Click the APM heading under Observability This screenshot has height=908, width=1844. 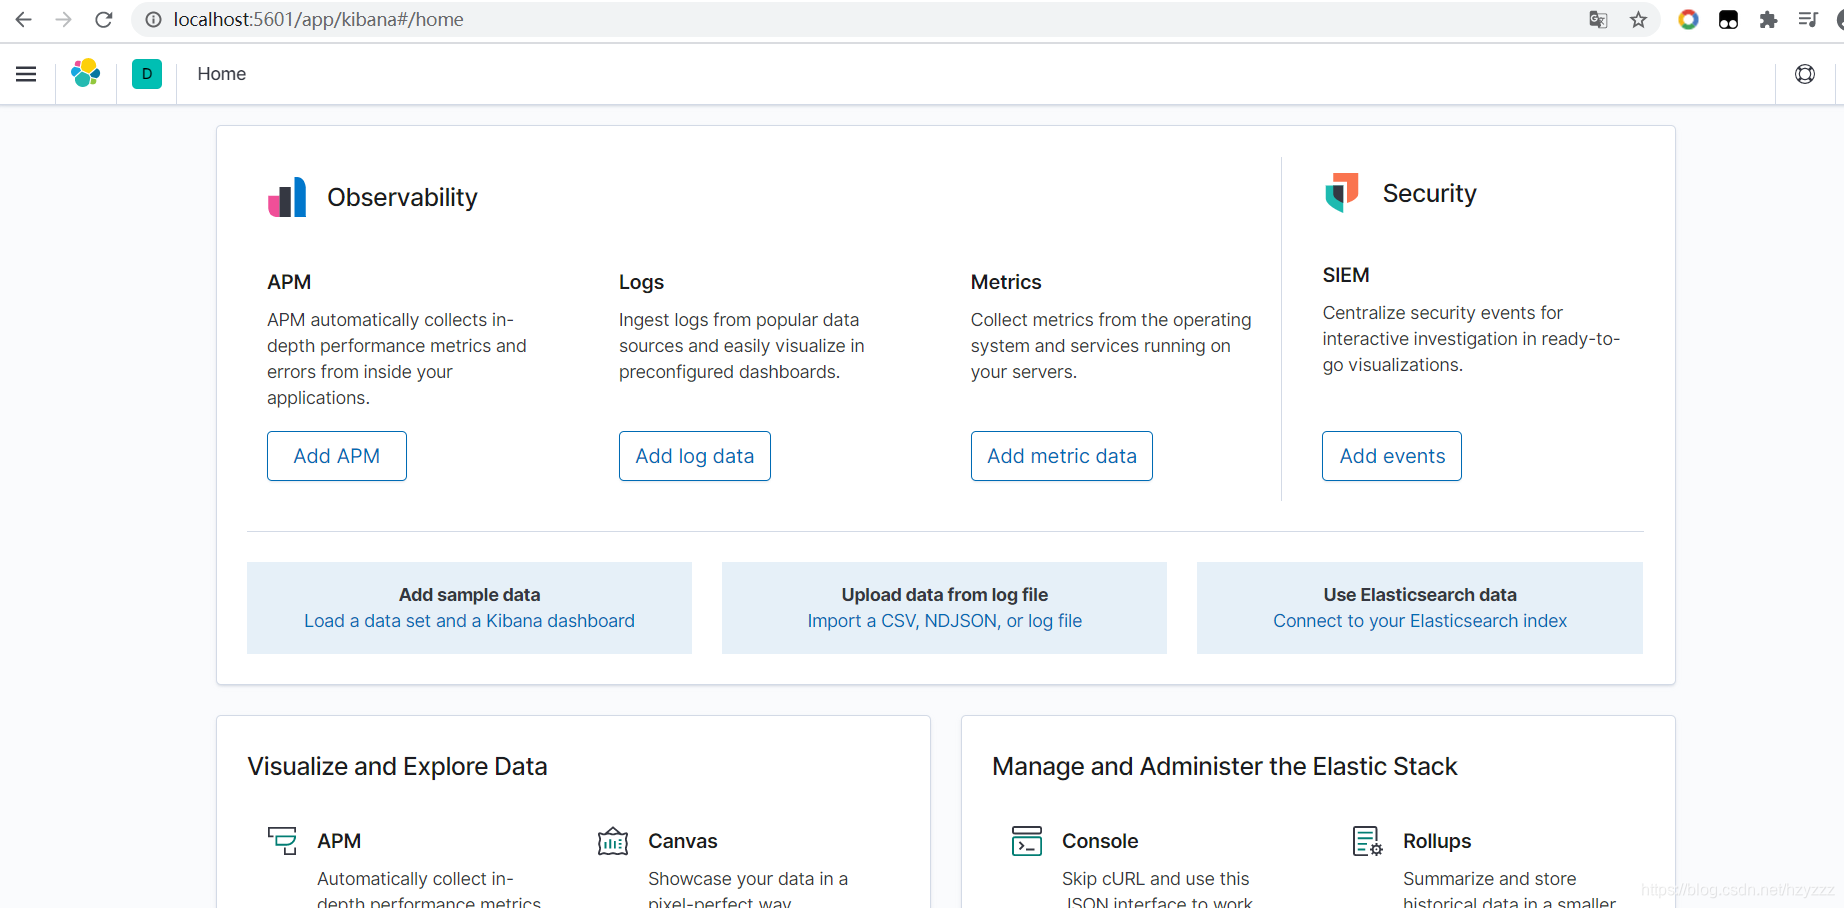289,282
